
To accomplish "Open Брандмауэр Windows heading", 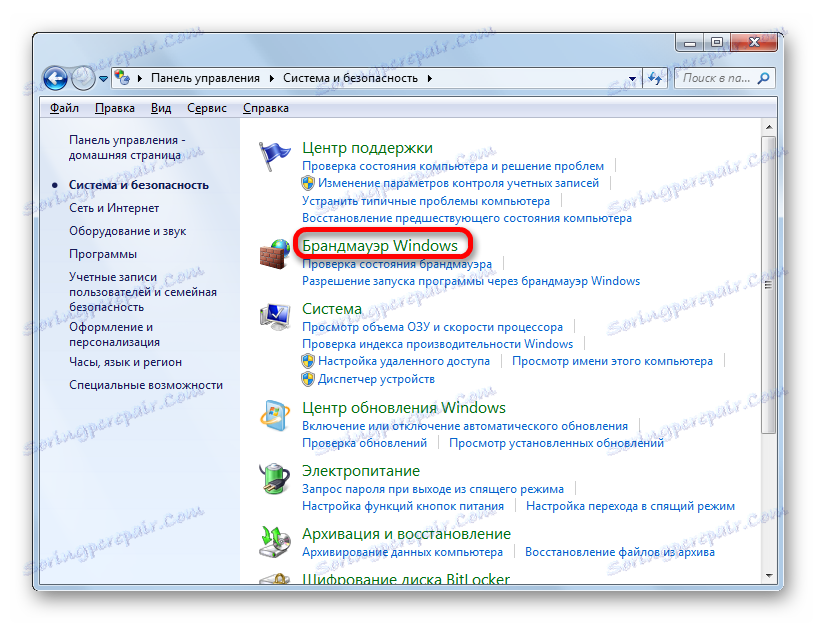I will pos(380,245).
